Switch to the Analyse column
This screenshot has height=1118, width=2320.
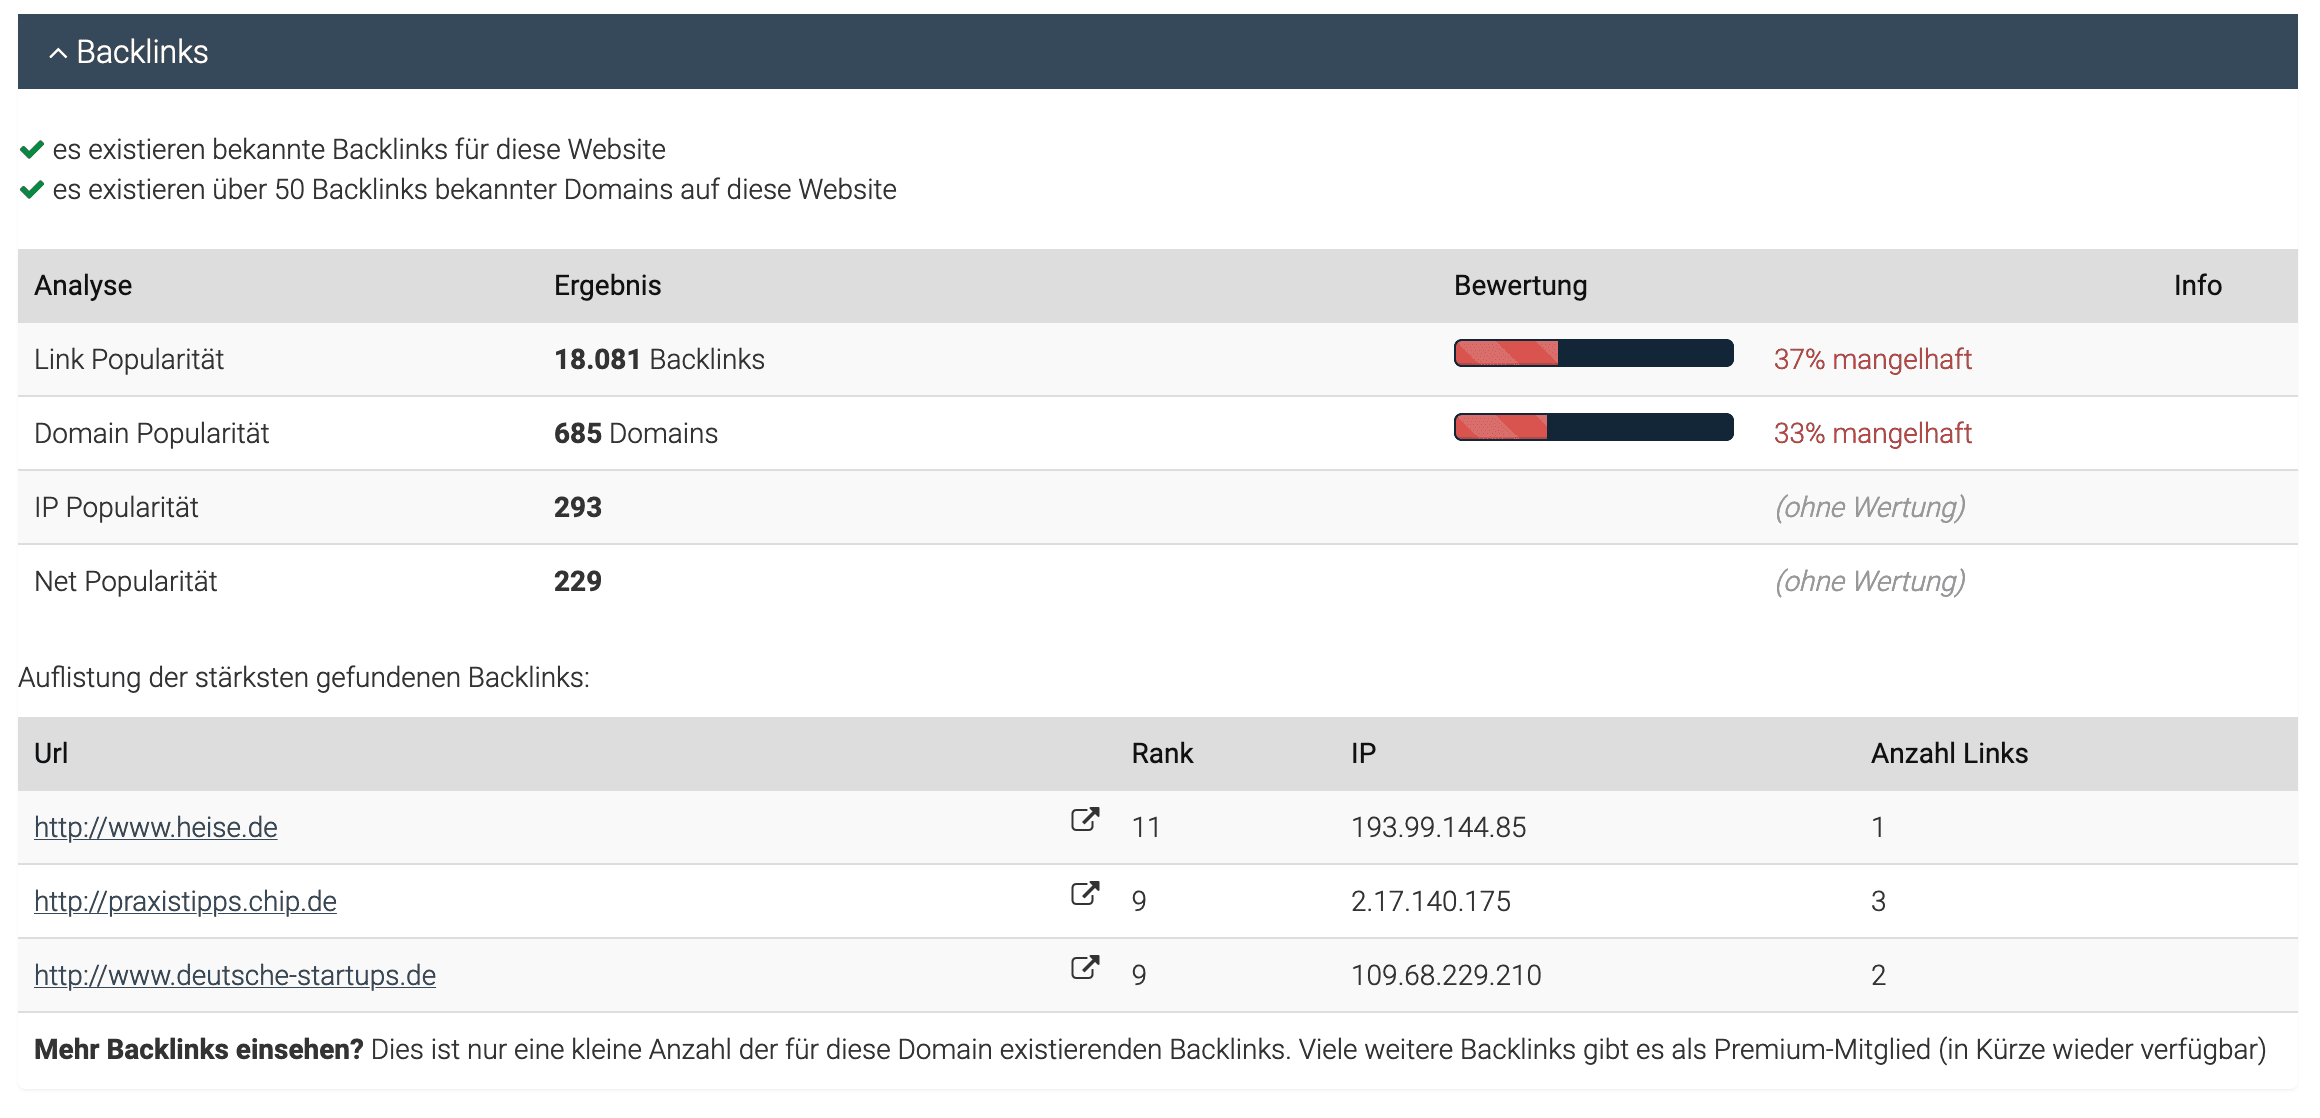point(83,285)
